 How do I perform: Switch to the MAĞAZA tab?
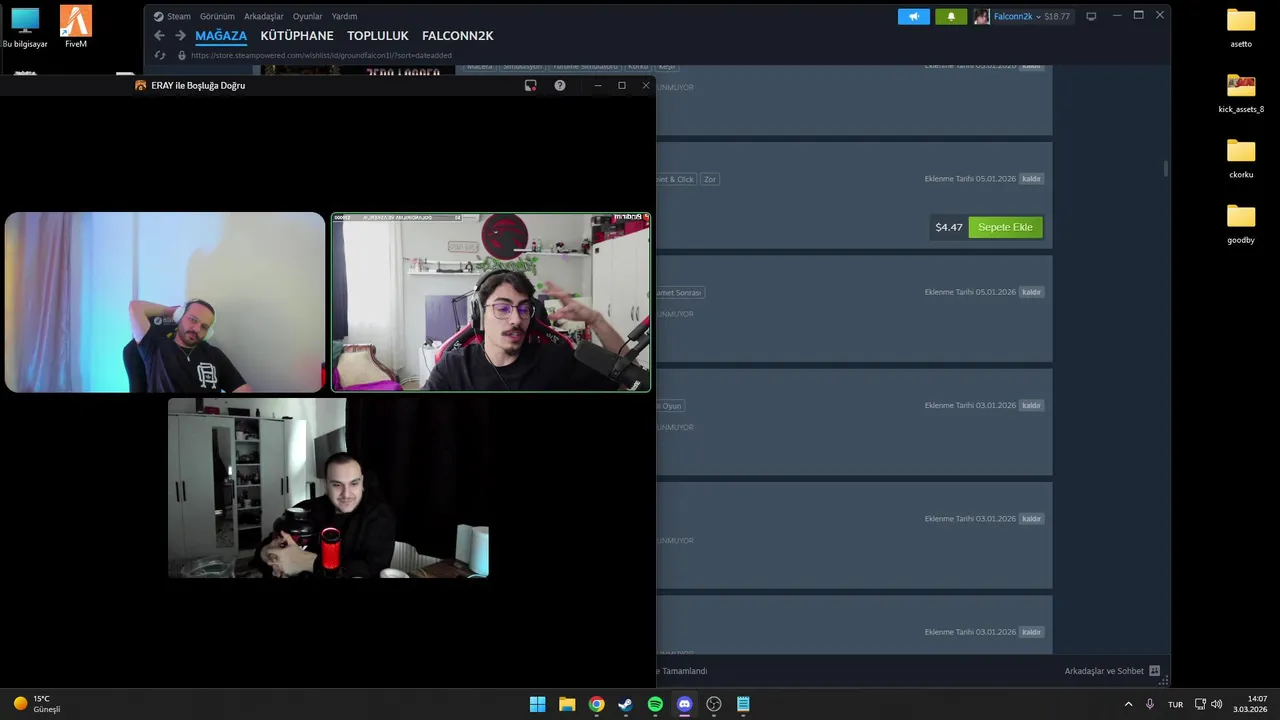[221, 36]
